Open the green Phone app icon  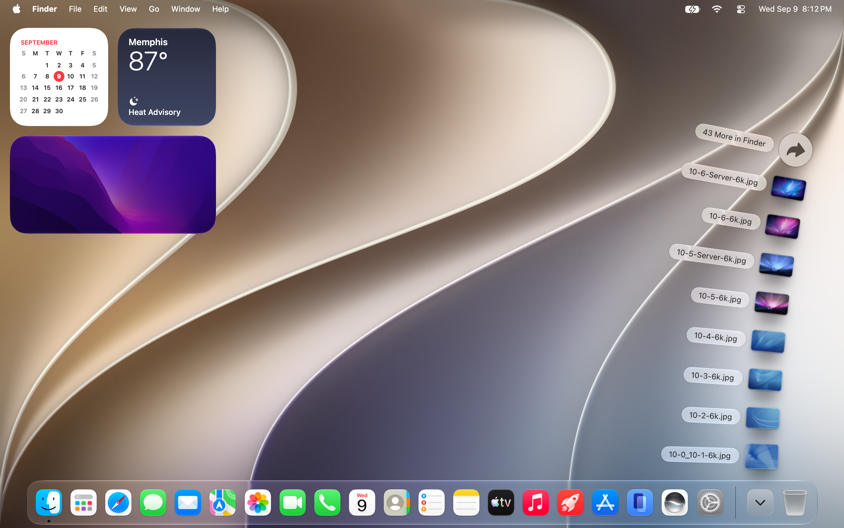point(327,503)
